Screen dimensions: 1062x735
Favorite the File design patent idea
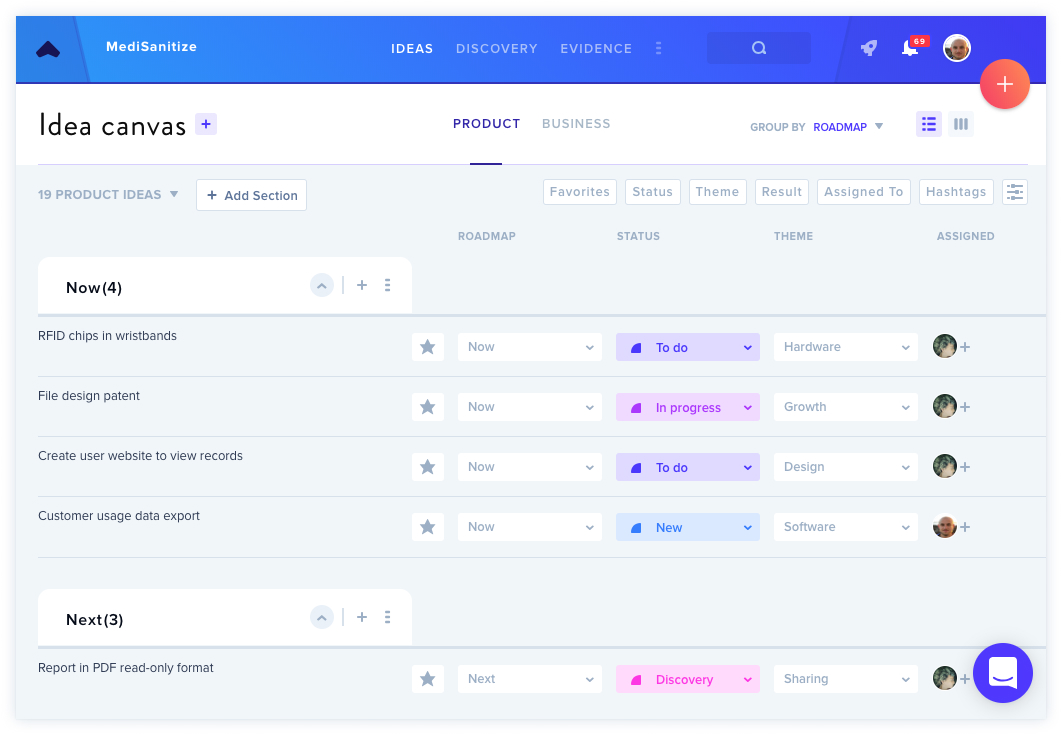click(427, 407)
